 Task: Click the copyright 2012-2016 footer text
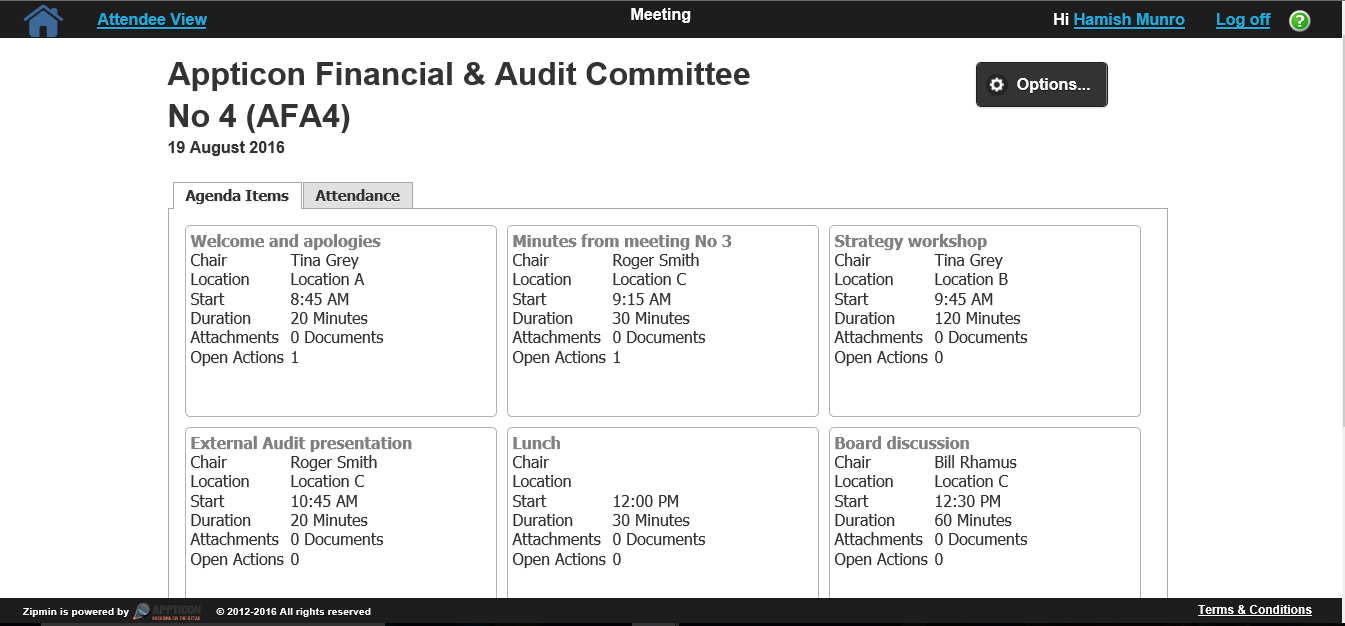294,612
